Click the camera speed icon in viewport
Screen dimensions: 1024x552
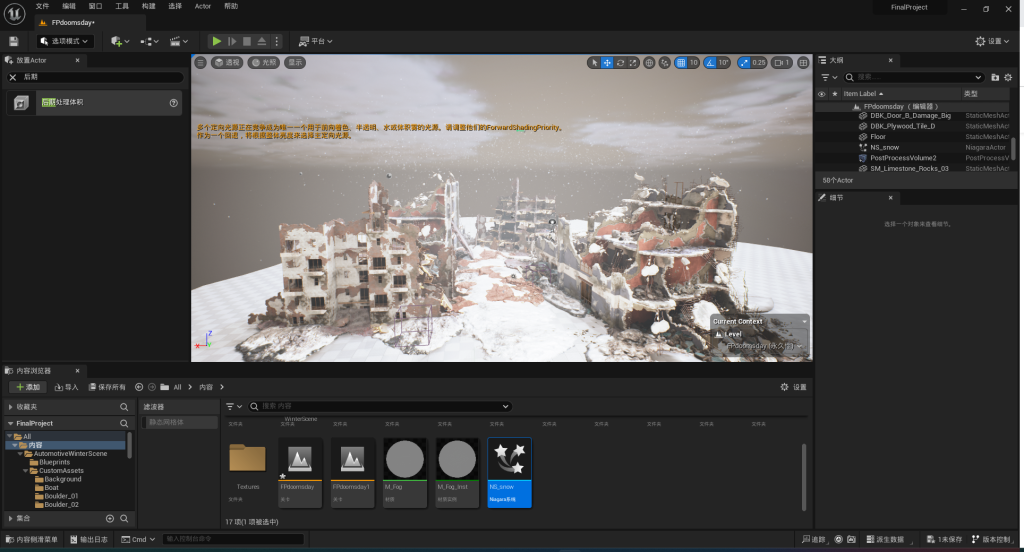(x=779, y=62)
